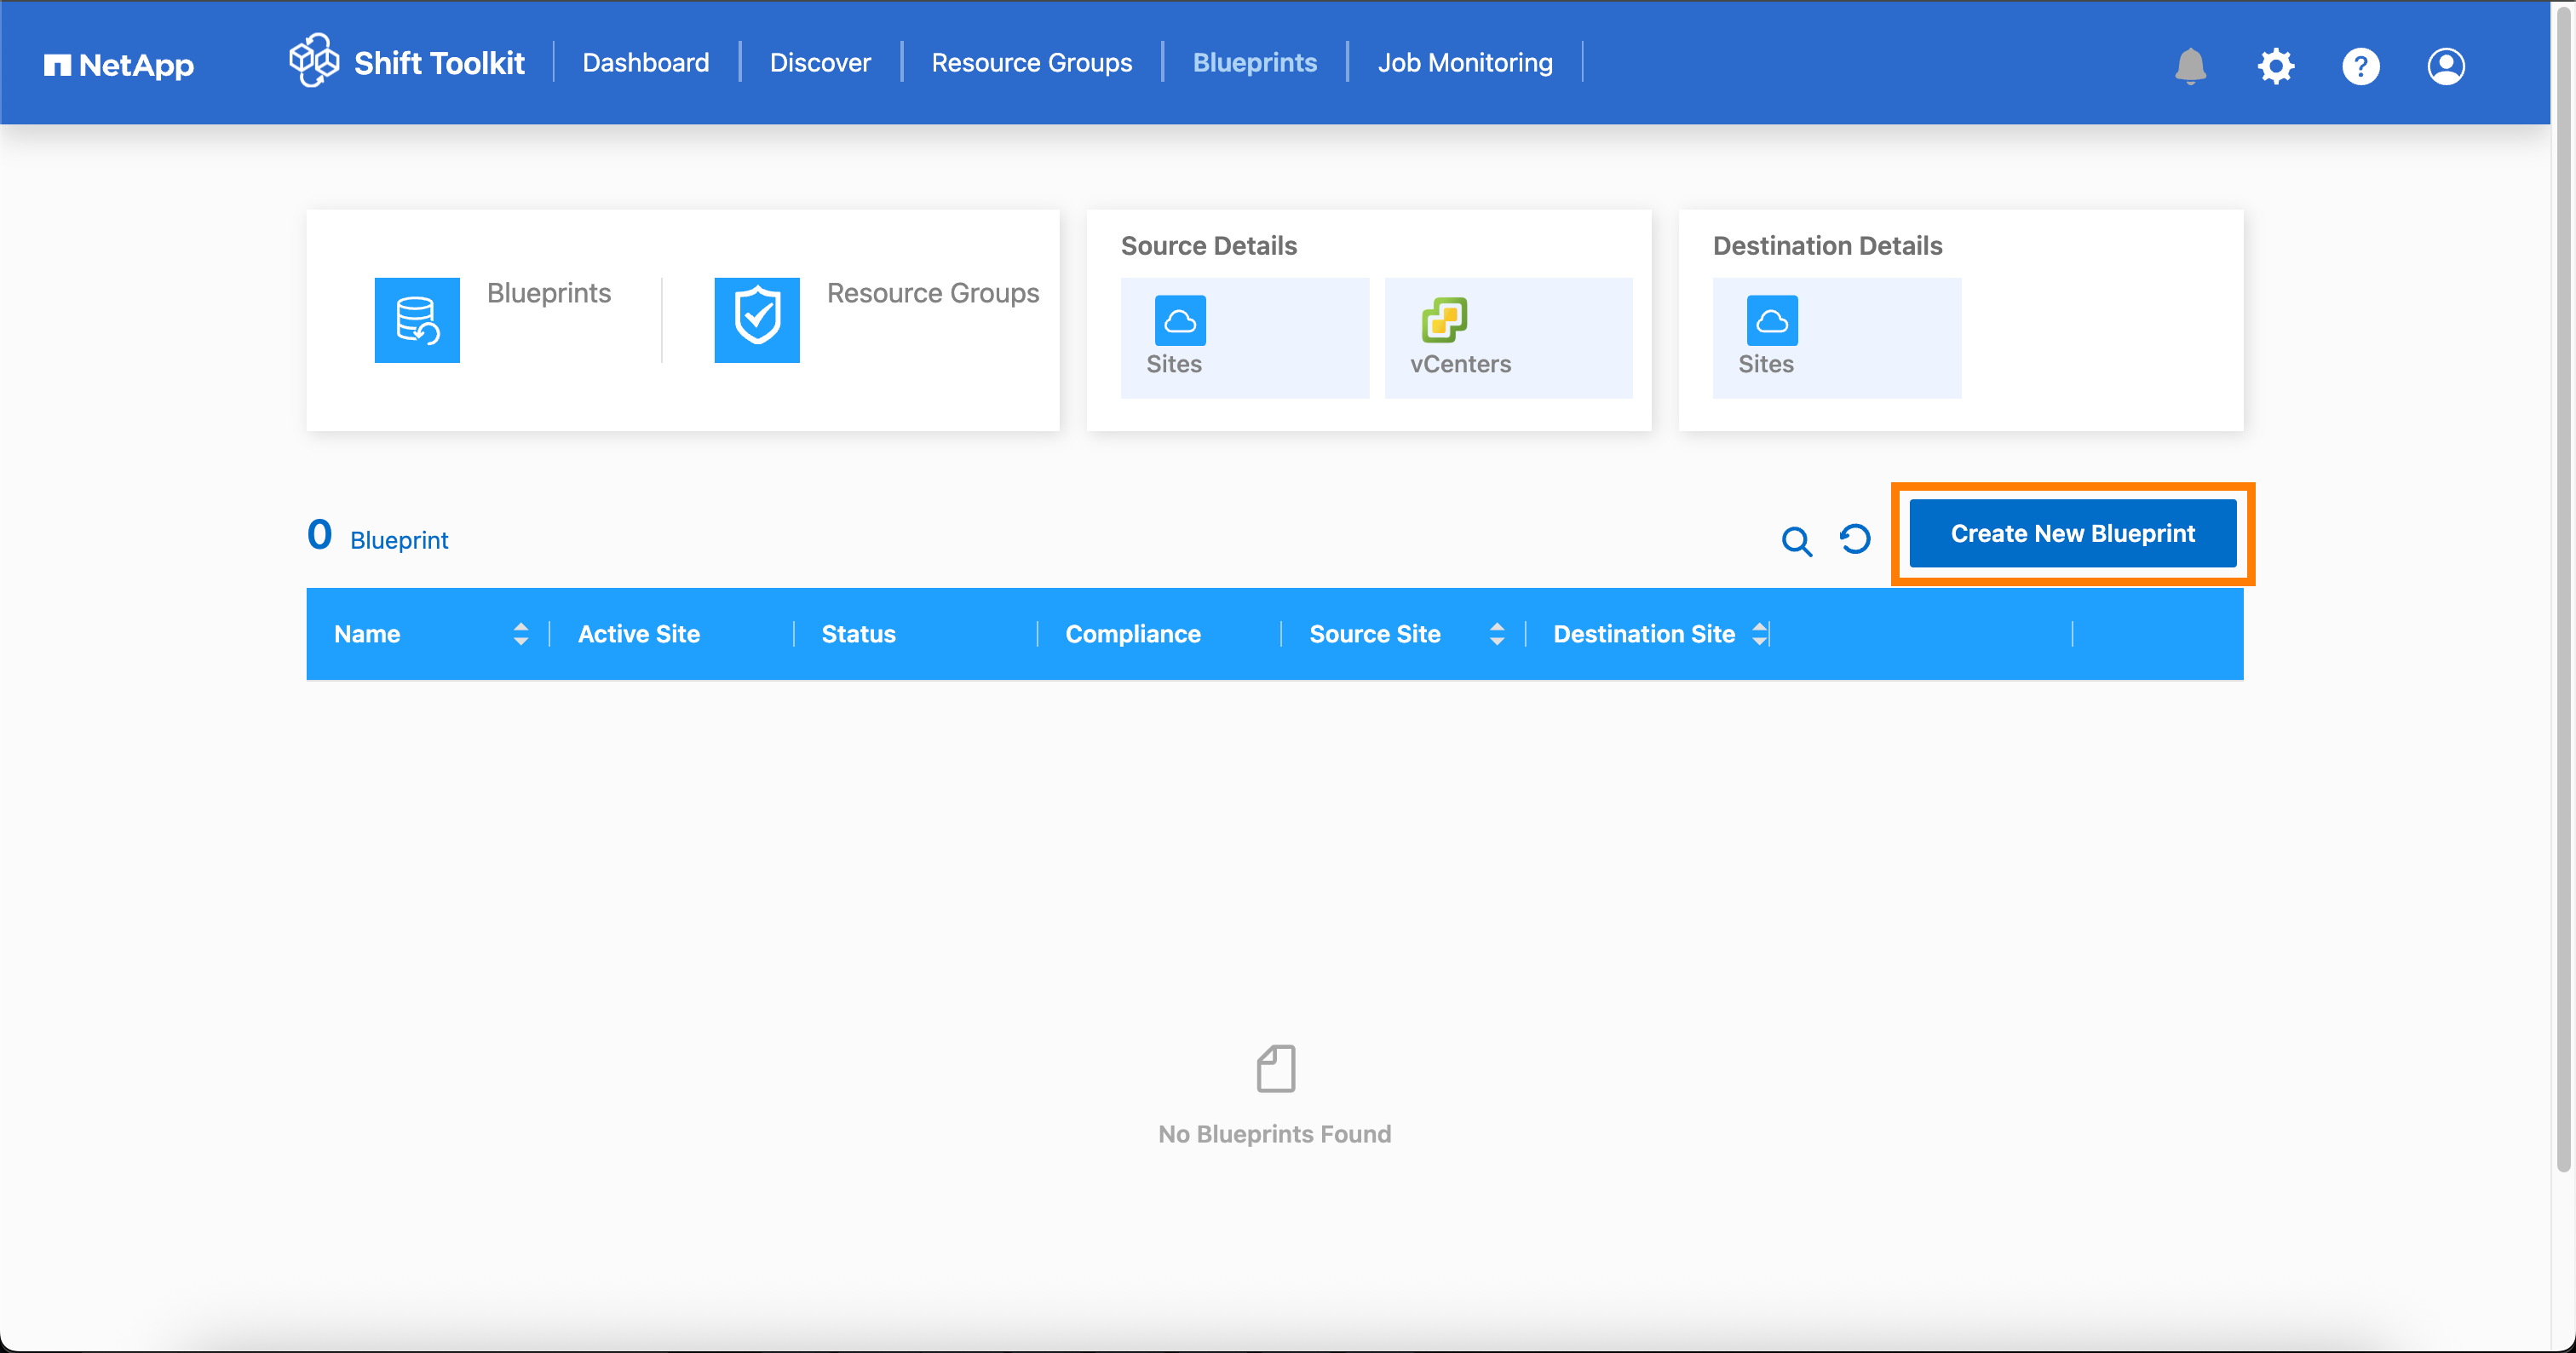Open the notifications bell
The width and height of the screenshot is (2576, 1353).
pyautogui.click(x=2190, y=66)
